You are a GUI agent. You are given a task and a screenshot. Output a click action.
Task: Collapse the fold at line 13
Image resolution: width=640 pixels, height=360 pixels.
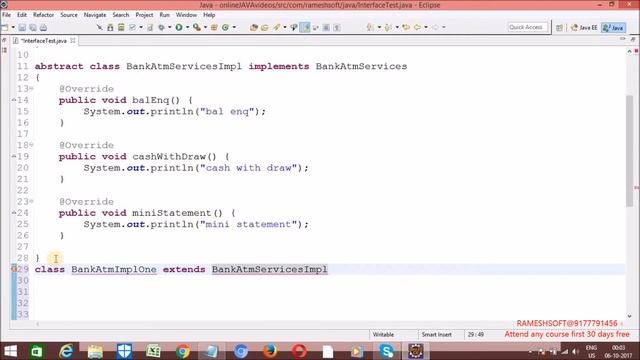click(x=31, y=89)
